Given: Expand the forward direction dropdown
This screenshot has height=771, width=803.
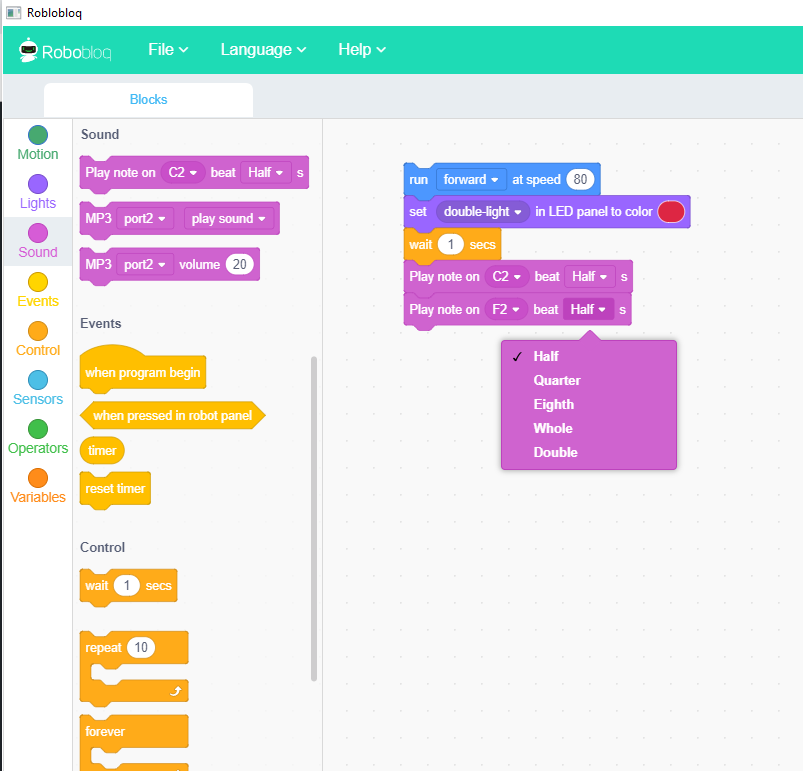Looking at the screenshot, I should coord(471,180).
